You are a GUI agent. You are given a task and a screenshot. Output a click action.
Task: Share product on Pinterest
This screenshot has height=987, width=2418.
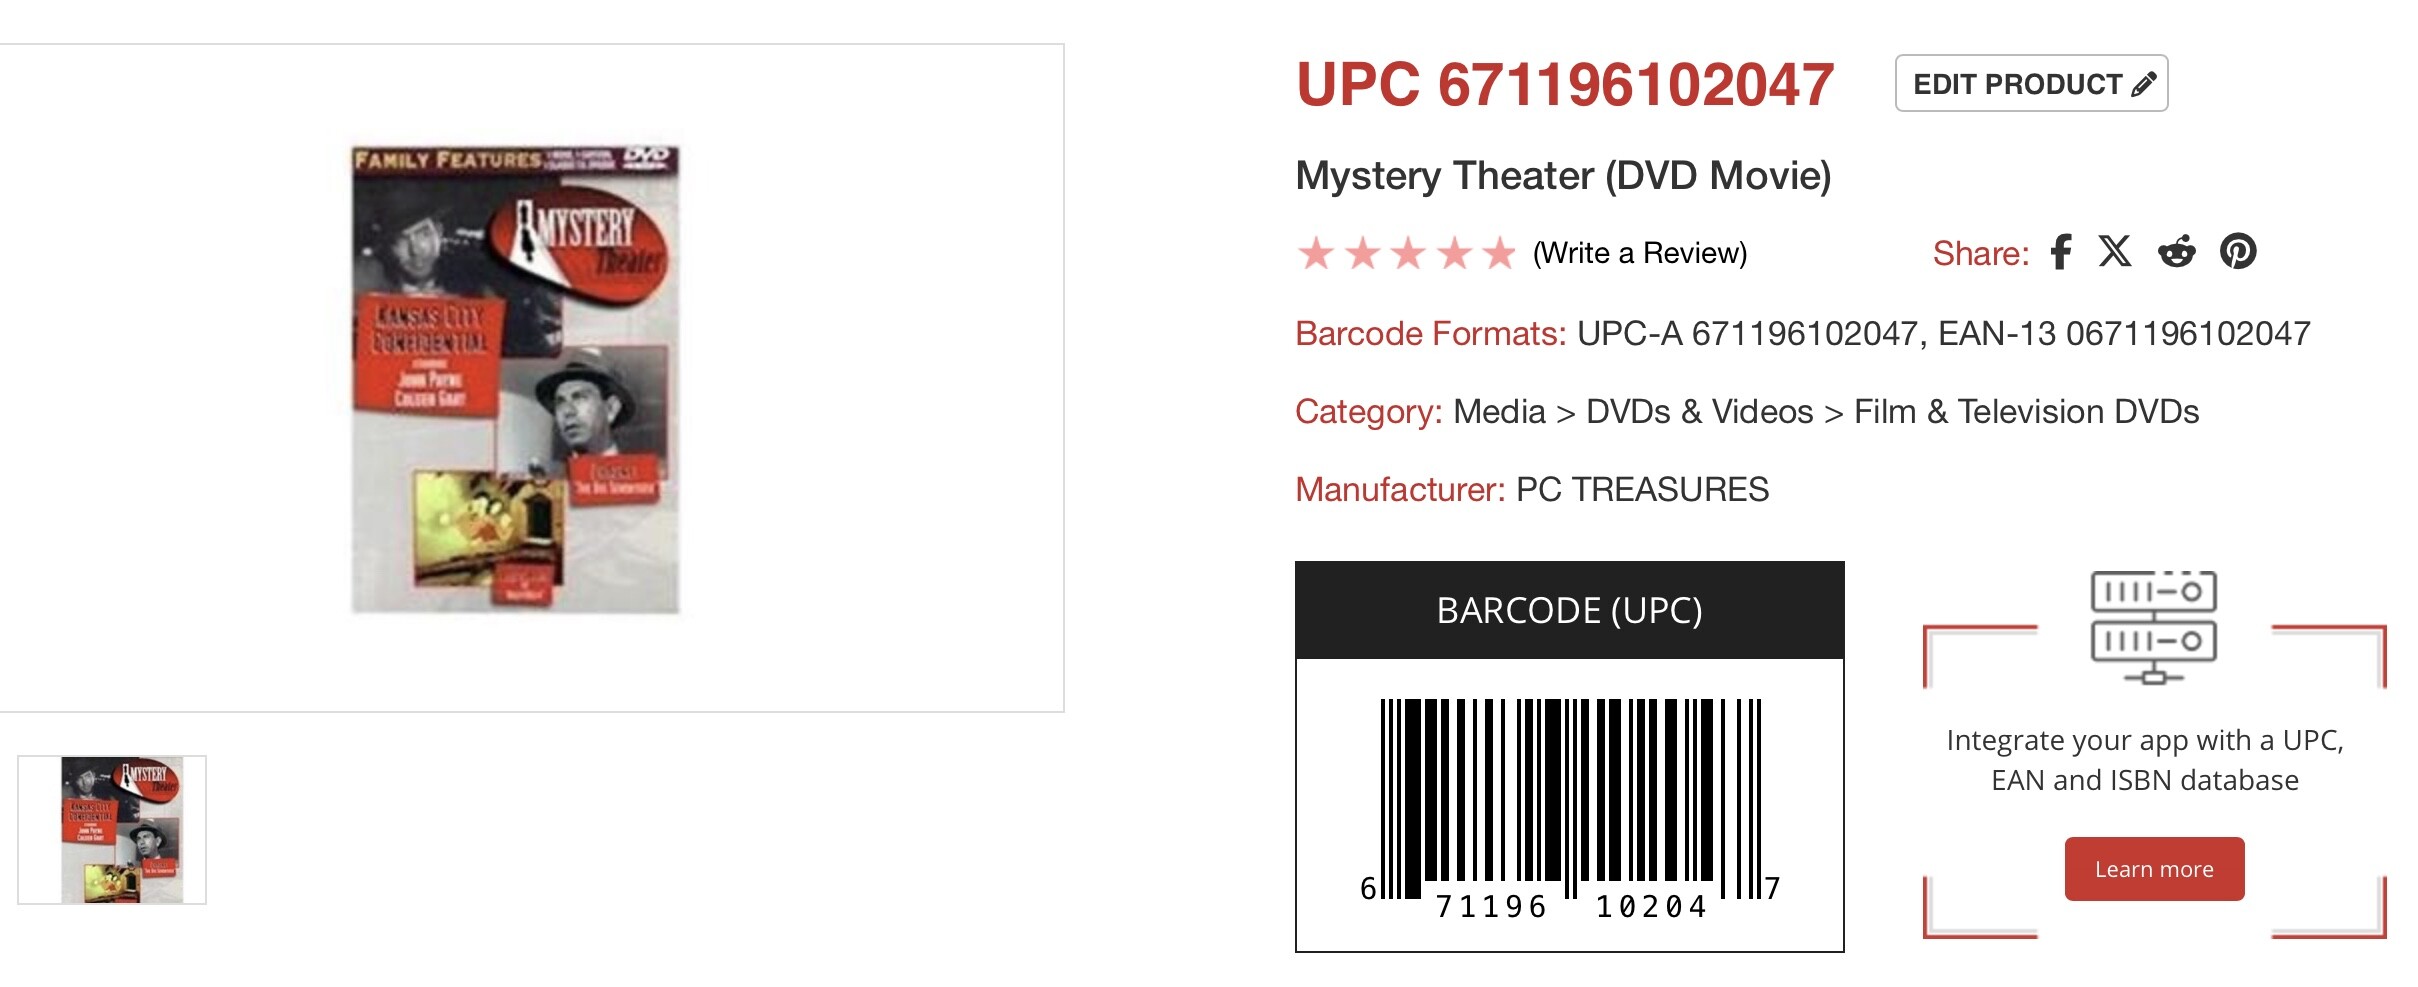point(2238,252)
